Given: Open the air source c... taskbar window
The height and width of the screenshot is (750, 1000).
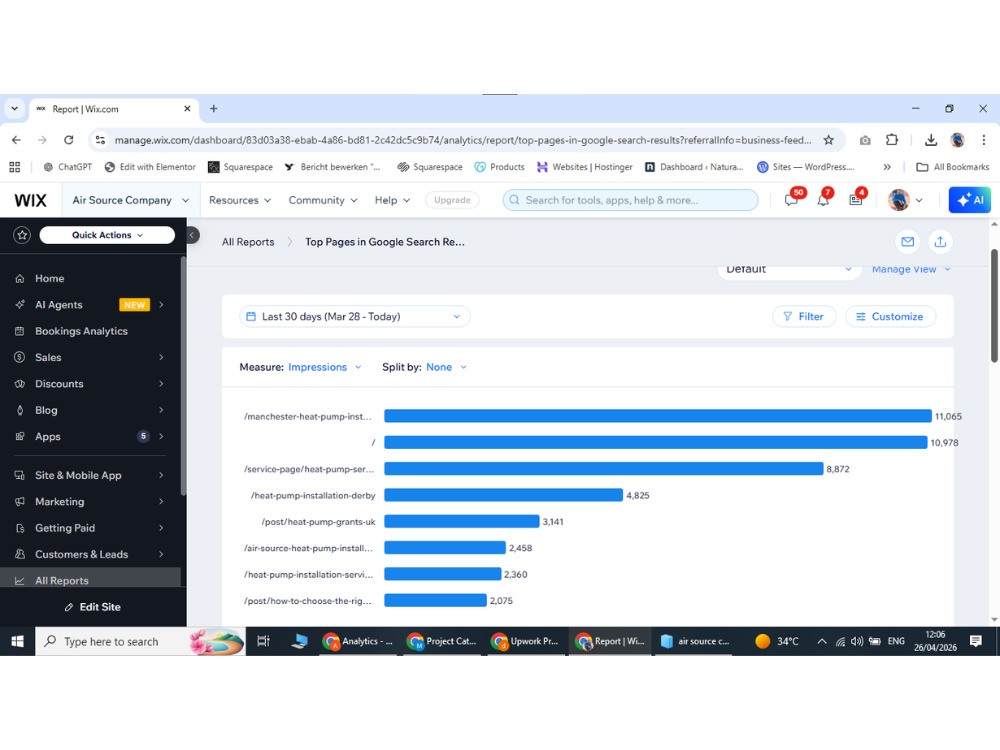Looking at the screenshot, I should [x=695, y=642].
